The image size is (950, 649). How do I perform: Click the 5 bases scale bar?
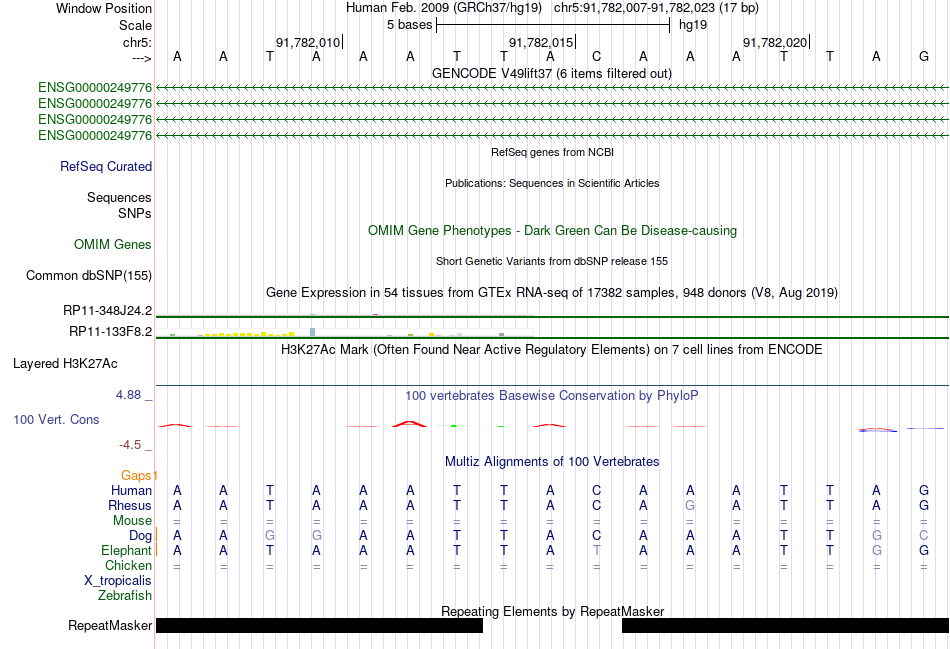(553, 25)
